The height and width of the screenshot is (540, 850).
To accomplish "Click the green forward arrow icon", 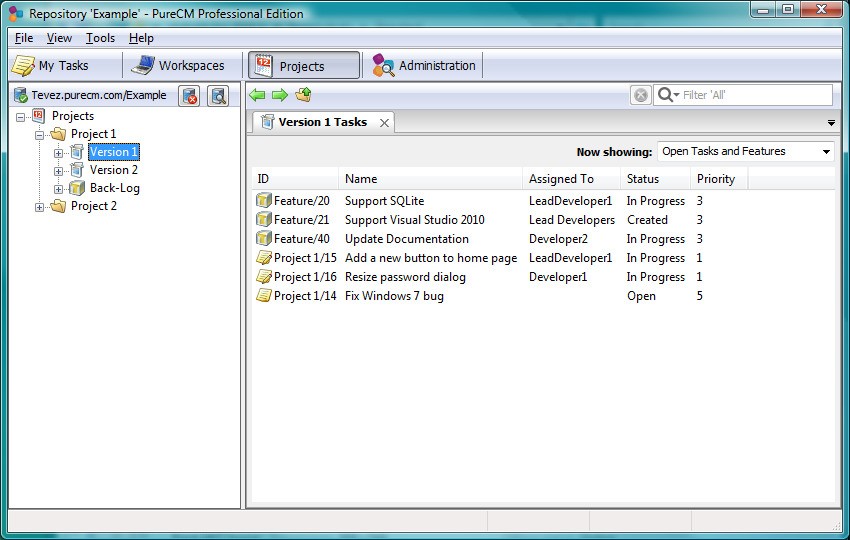I will [x=280, y=95].
